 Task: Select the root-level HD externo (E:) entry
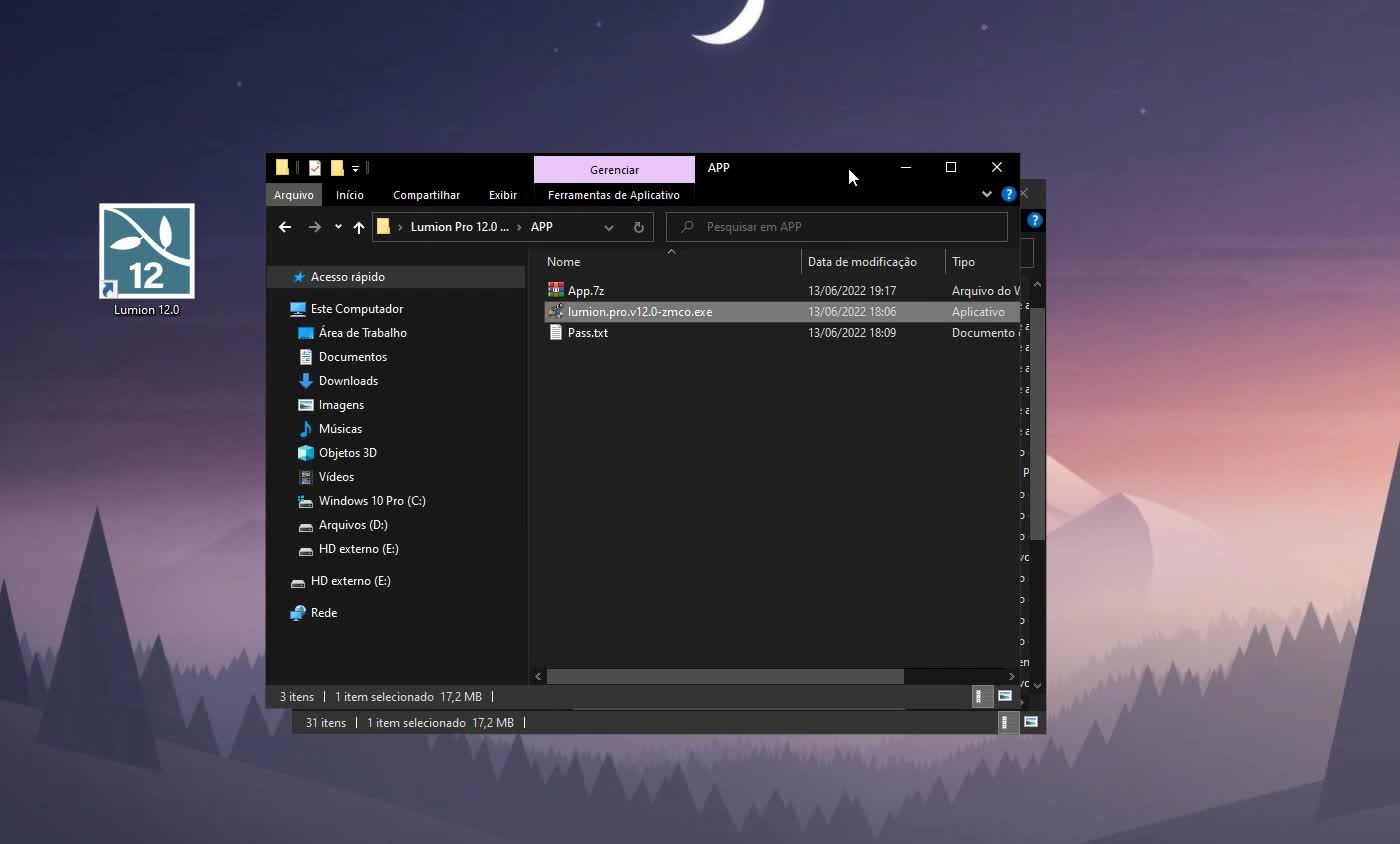point(350,581)
